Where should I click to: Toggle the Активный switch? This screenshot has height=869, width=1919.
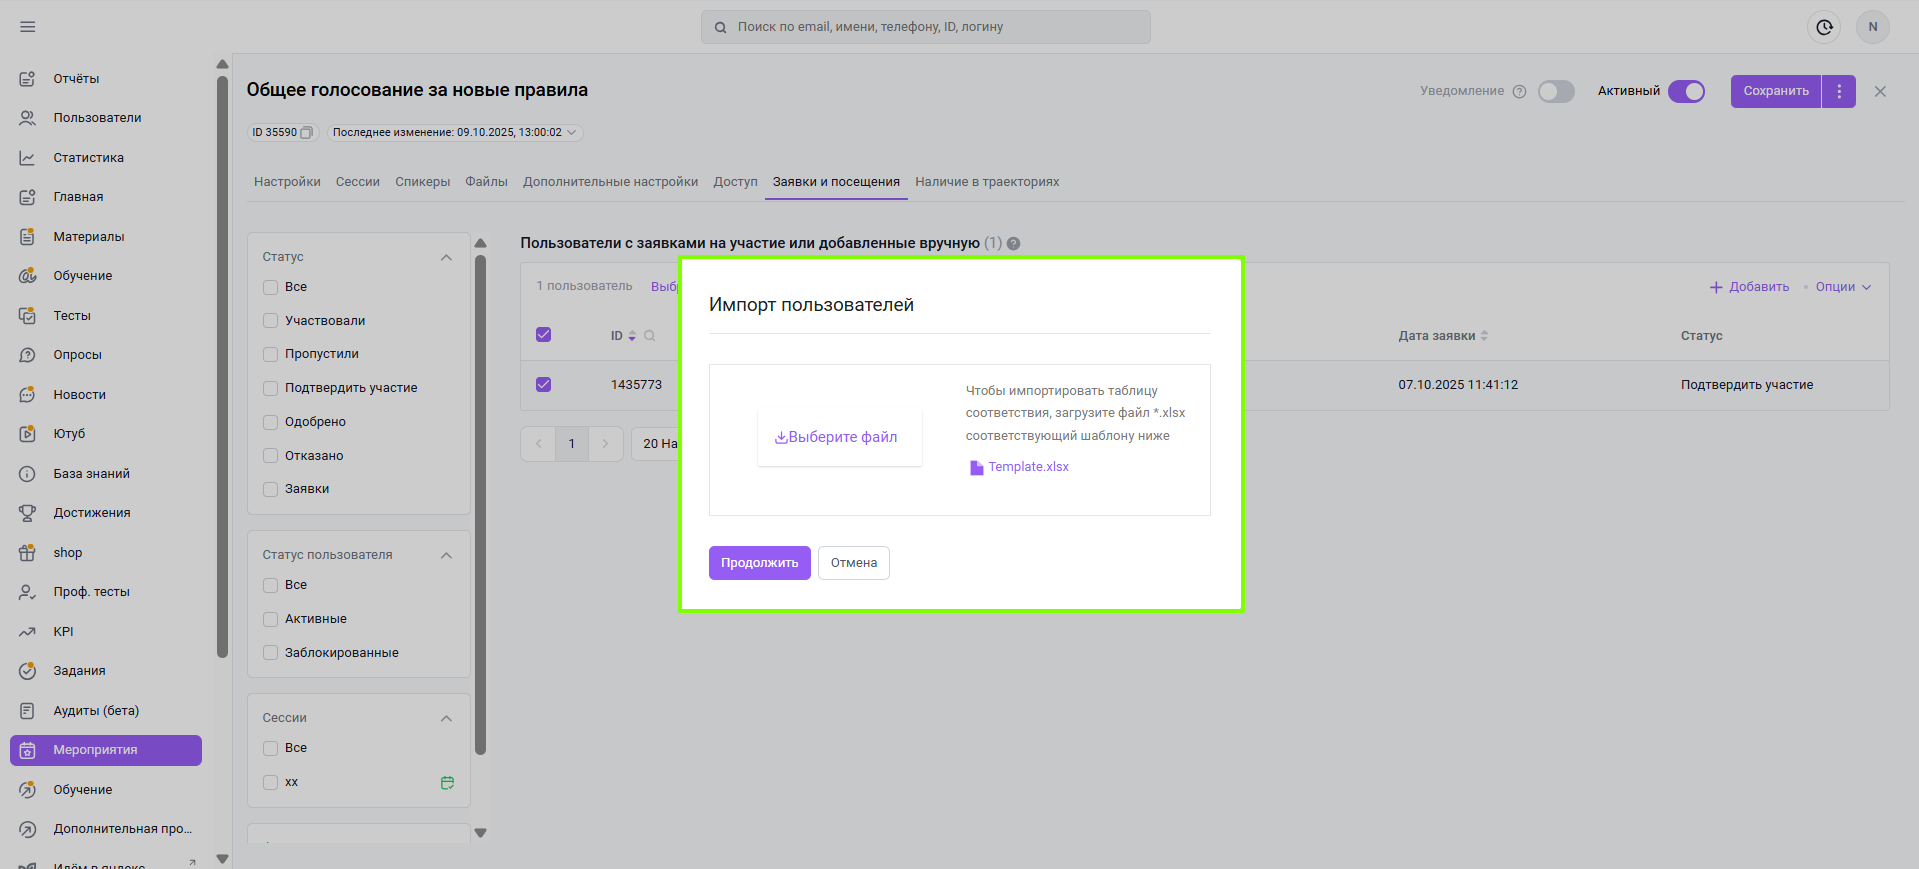click(1687, 91)
